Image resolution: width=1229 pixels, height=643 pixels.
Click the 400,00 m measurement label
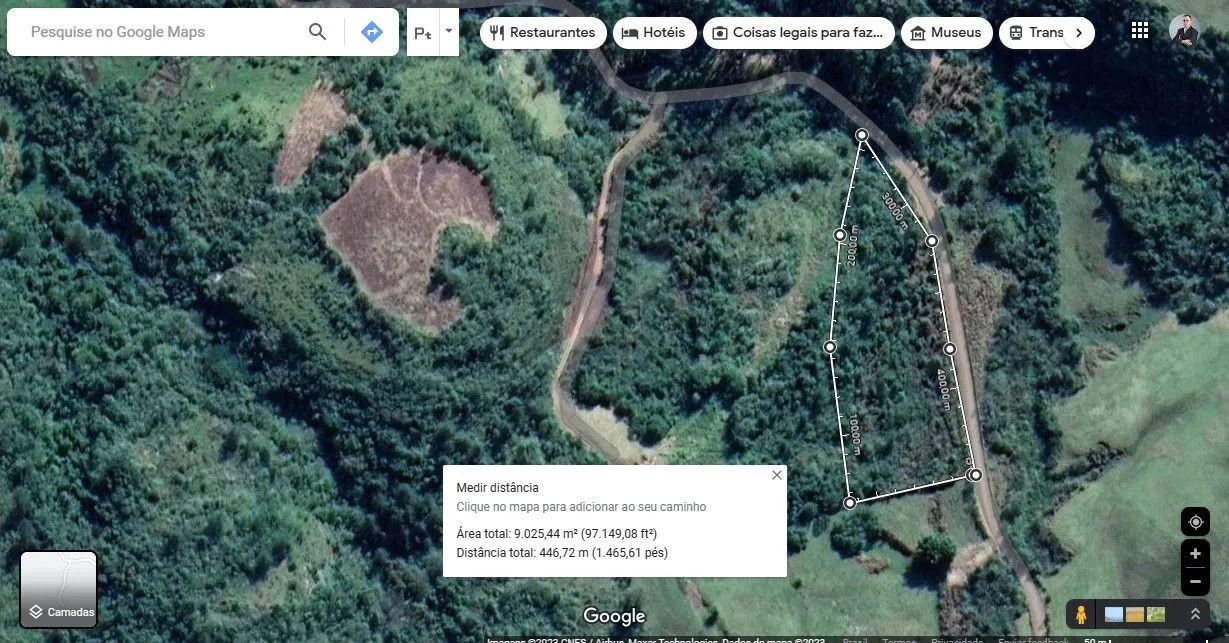pos(944,391)
